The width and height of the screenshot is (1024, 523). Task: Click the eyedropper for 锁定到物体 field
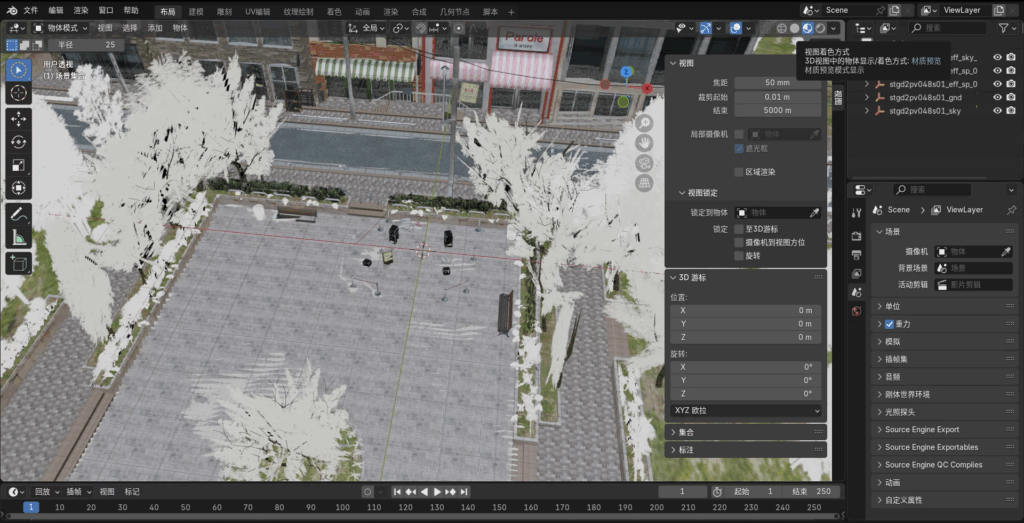point(814,213)
